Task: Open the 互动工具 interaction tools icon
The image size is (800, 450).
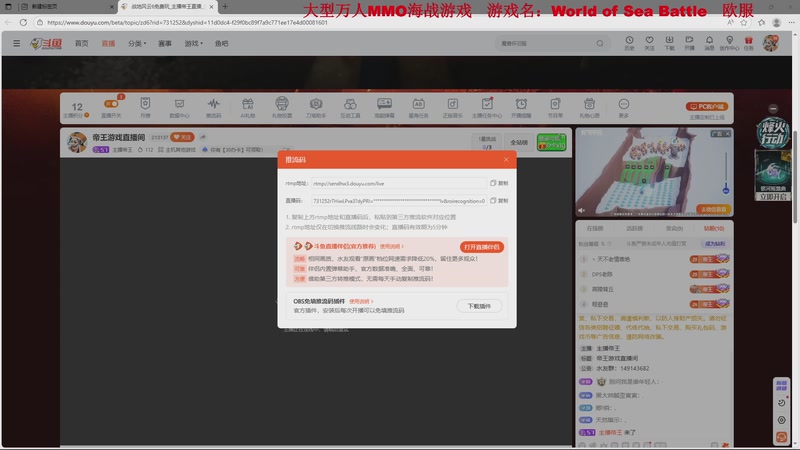Action: pos(350,108)
